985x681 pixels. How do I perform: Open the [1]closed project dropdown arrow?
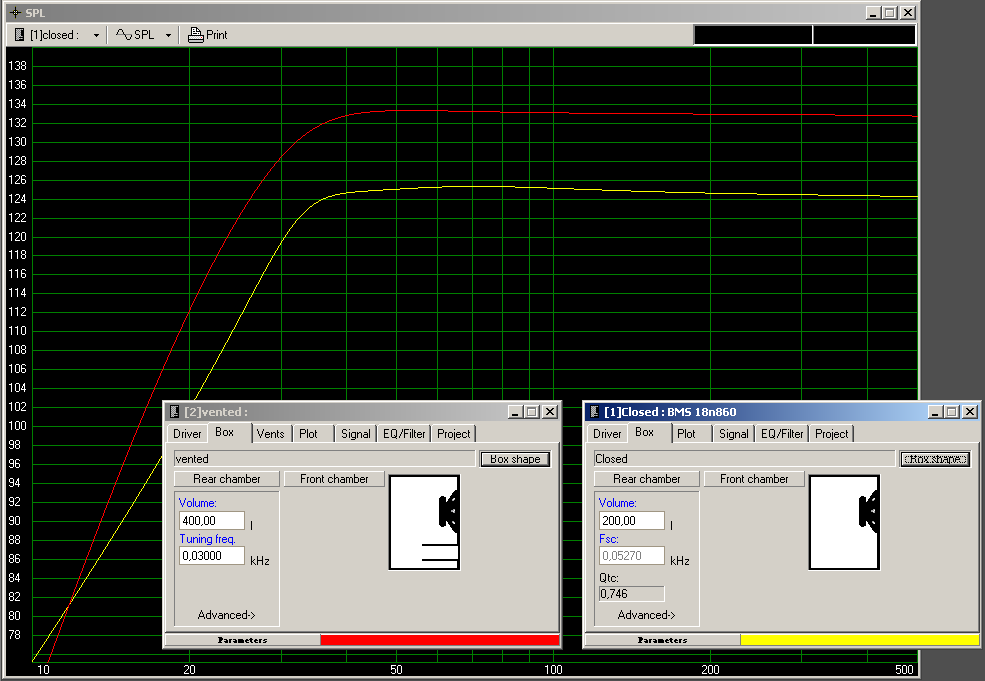[96, 35]
